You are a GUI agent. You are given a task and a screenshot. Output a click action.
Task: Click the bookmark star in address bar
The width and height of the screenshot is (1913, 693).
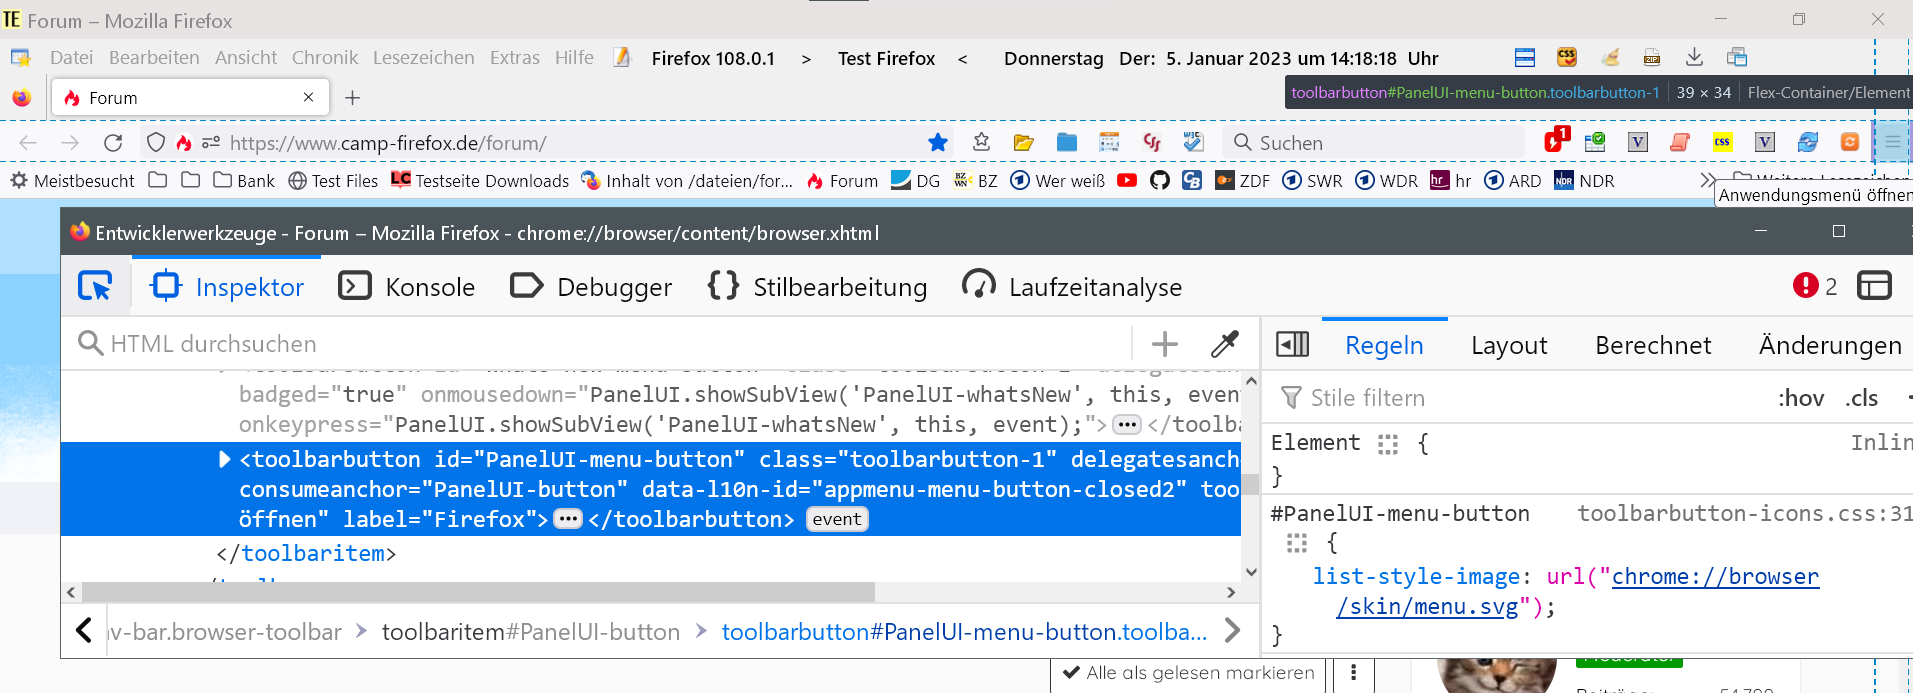tap(937, 143)
